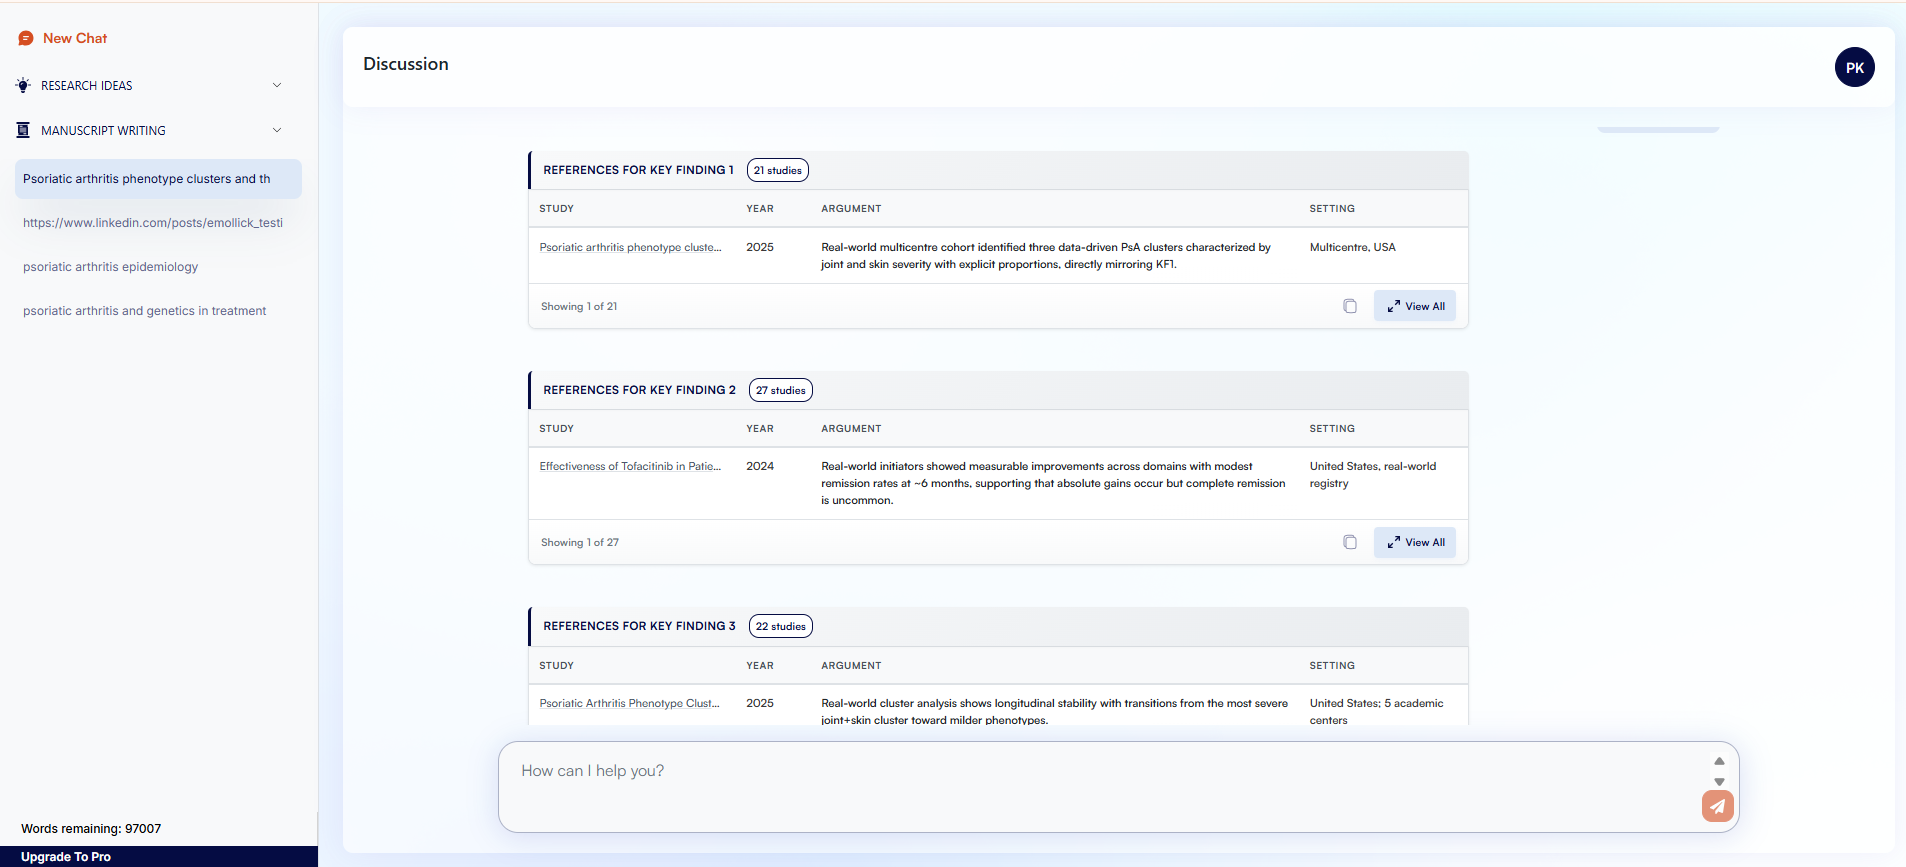View All references for Key Finding 1

pos(1415,306)
